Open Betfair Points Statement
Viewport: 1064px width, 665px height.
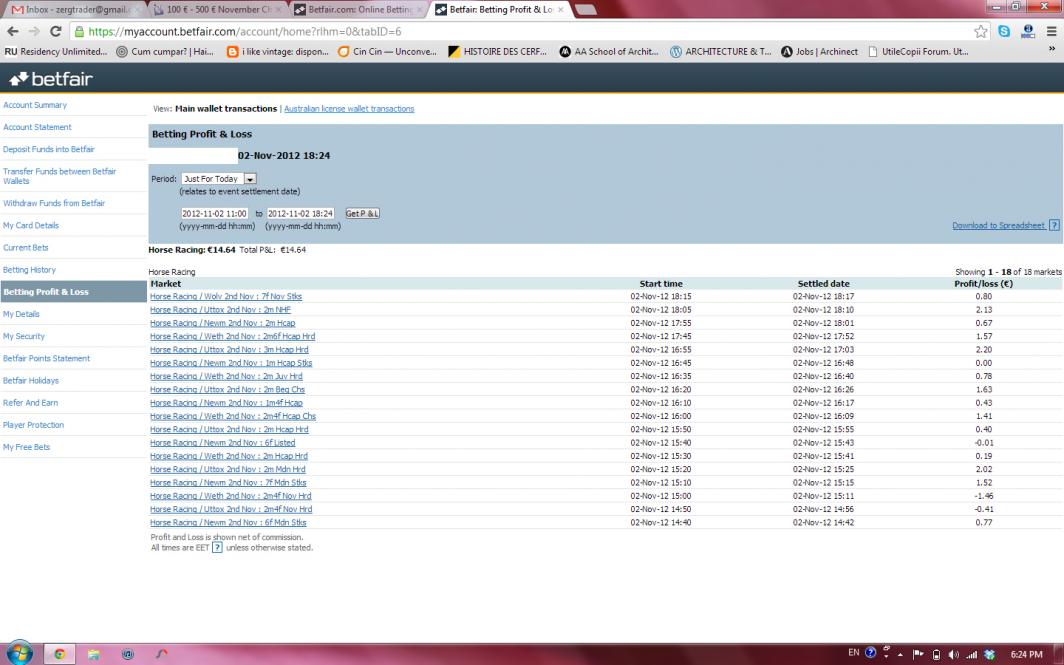[x=46, y=358]
